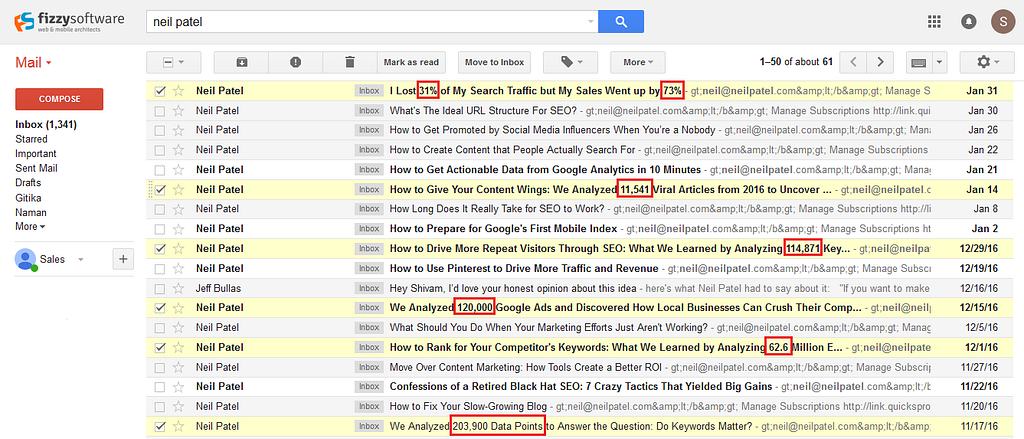The height and width of the screenshot is (439, 1024).
Task: Open 'What Should You Do When Your Marketing' email
Action: [x=549, y=327]
